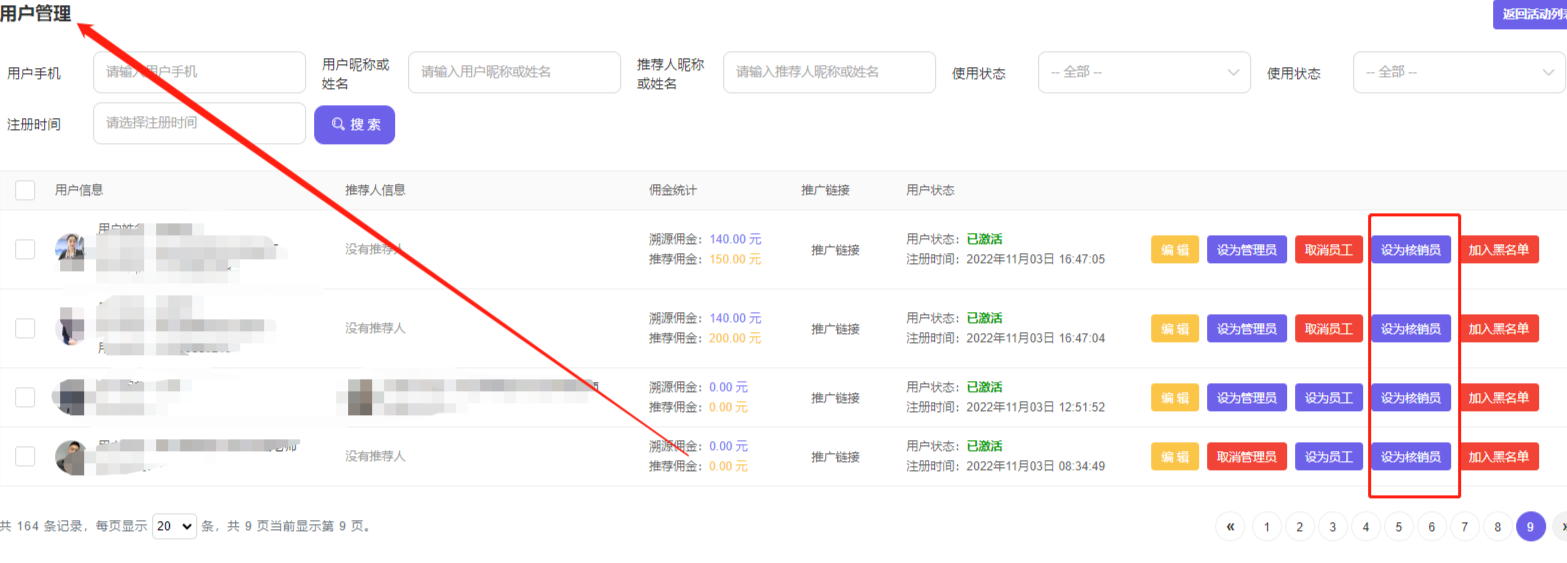Click 编辑 for the 08:34:49 user
Image resolution: width=1567 pixels, height=563 pixels.
tap(1175, 456)
